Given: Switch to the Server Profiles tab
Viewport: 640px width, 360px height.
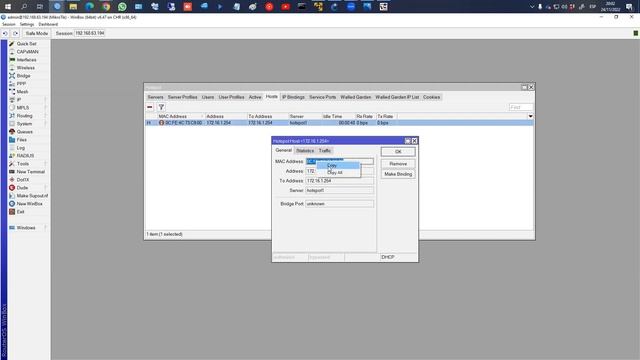Looking at the screenshot, I should click(x=182, y=97).
